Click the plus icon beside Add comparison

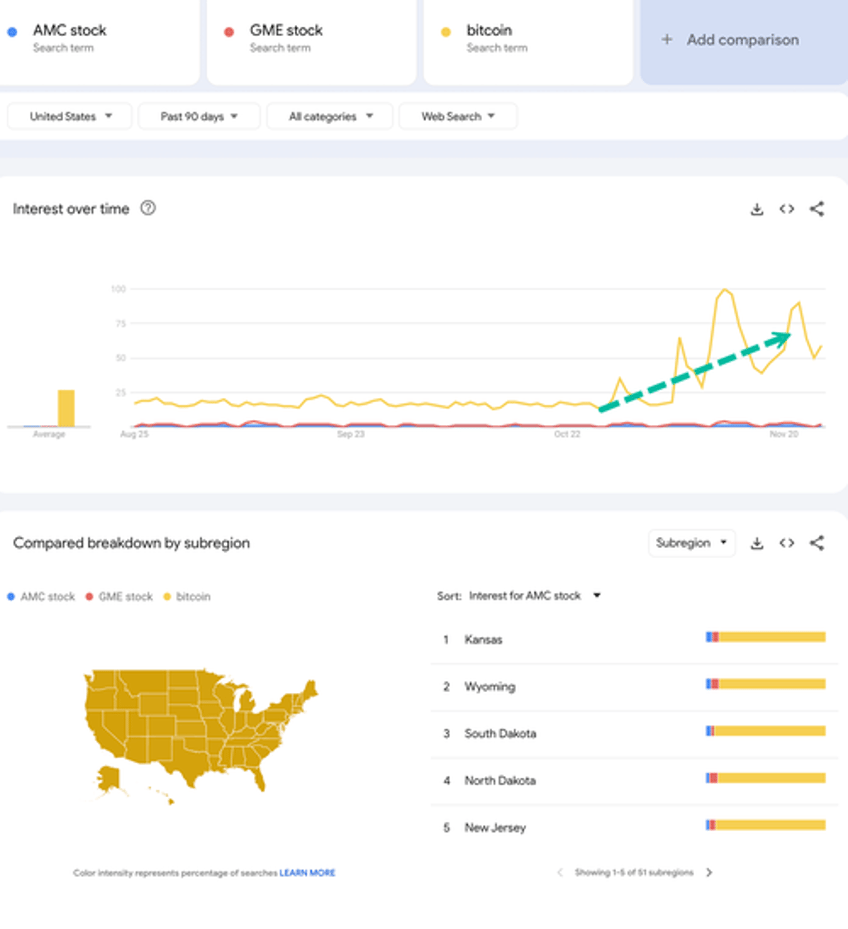click(x=667, y=40)
